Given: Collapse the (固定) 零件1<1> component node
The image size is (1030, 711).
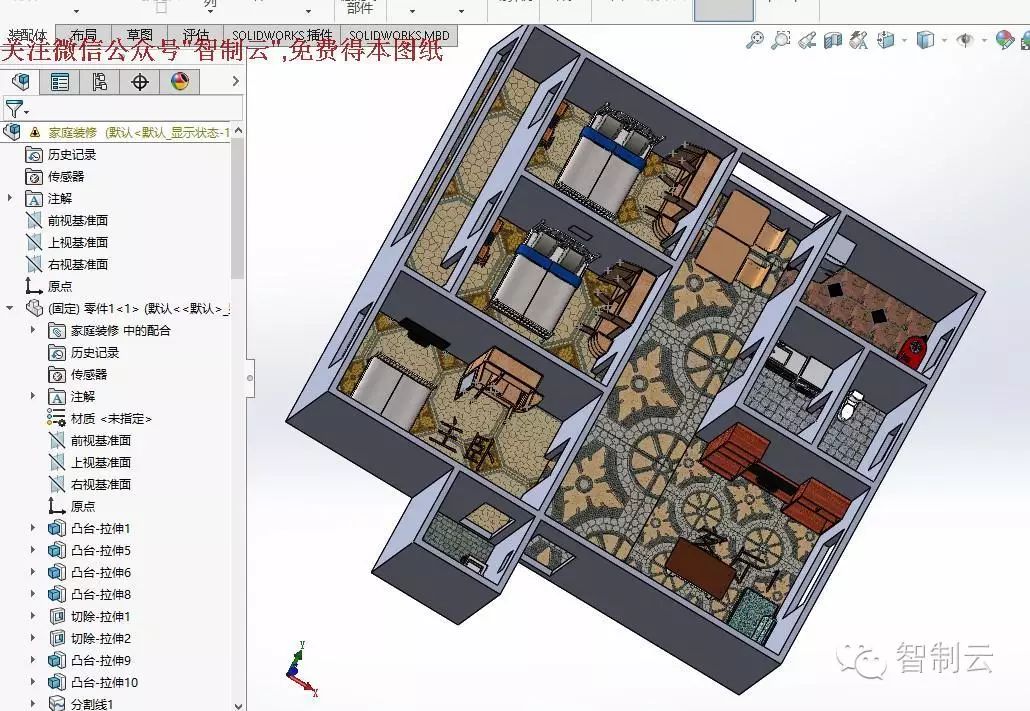Looking at the screenshot, I should click(x=10, y=308).
